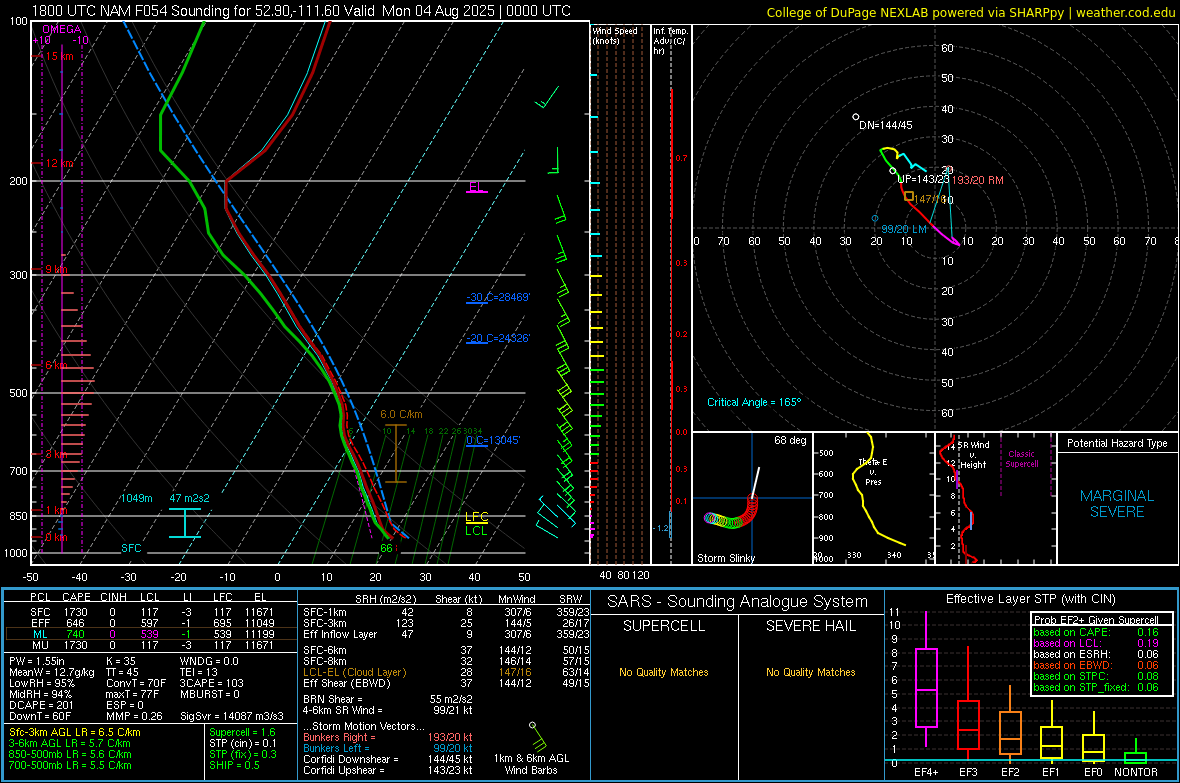
Task: Click the BRN Shear = 55 m2/s2 value
Action: click(388, 699)
